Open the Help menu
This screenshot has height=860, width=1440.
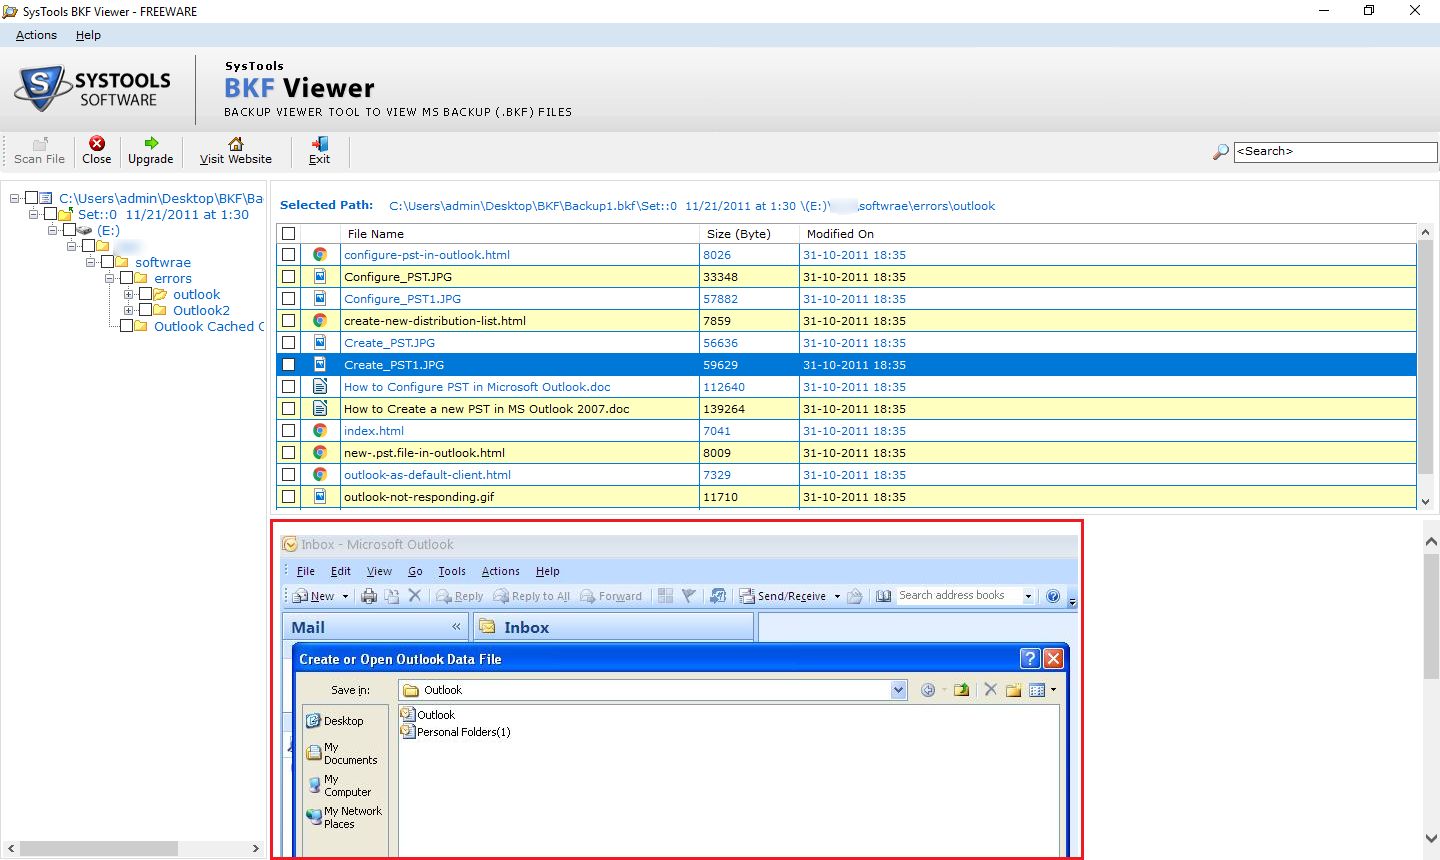[x=88, y=35]
